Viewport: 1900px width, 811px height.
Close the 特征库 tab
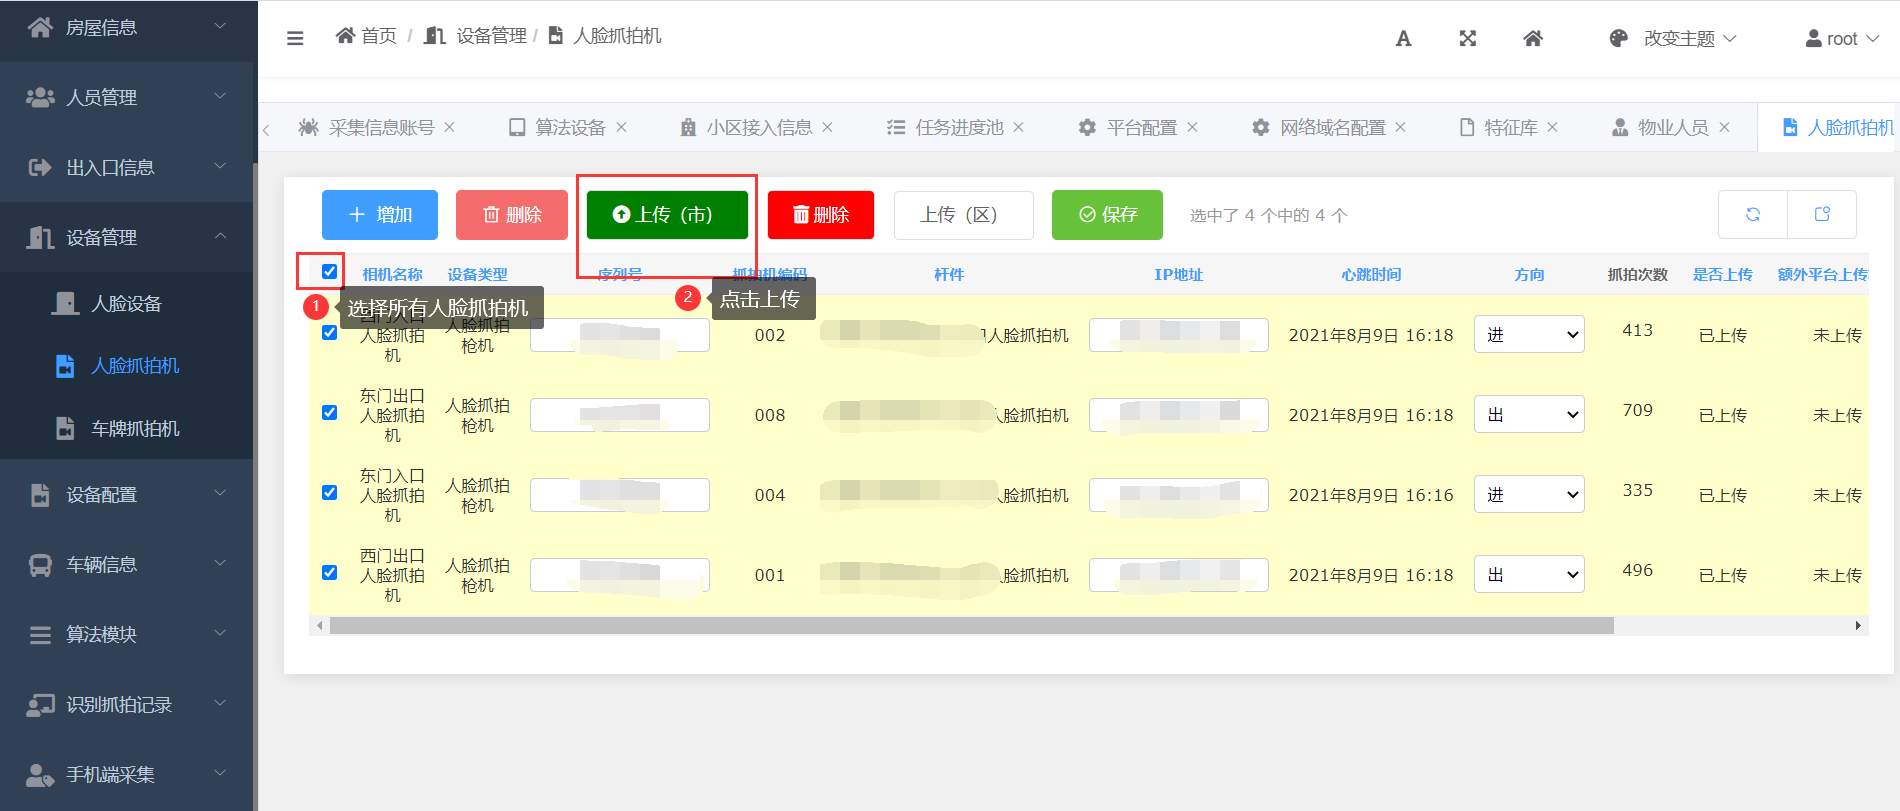[1552, 127]
